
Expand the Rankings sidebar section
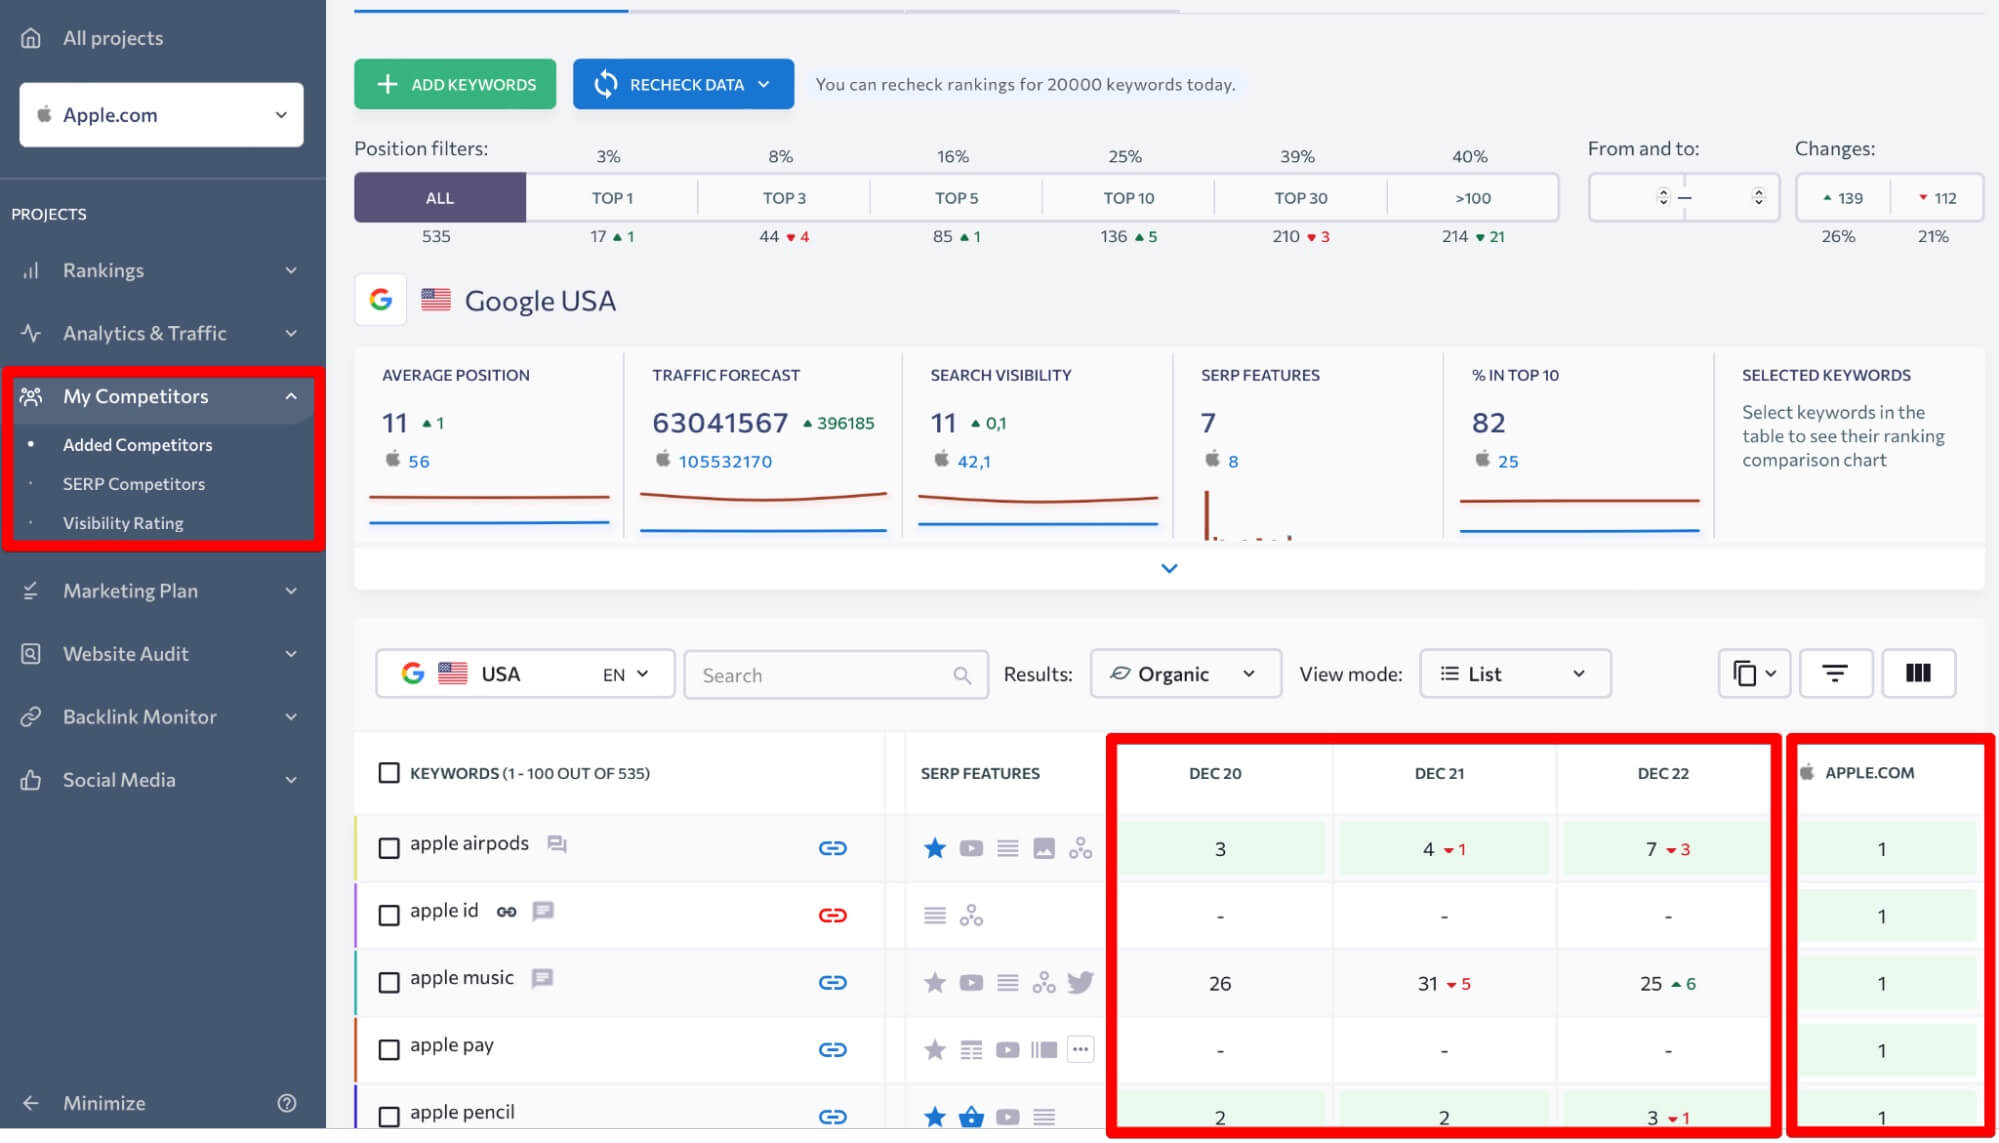coord(291,270)
